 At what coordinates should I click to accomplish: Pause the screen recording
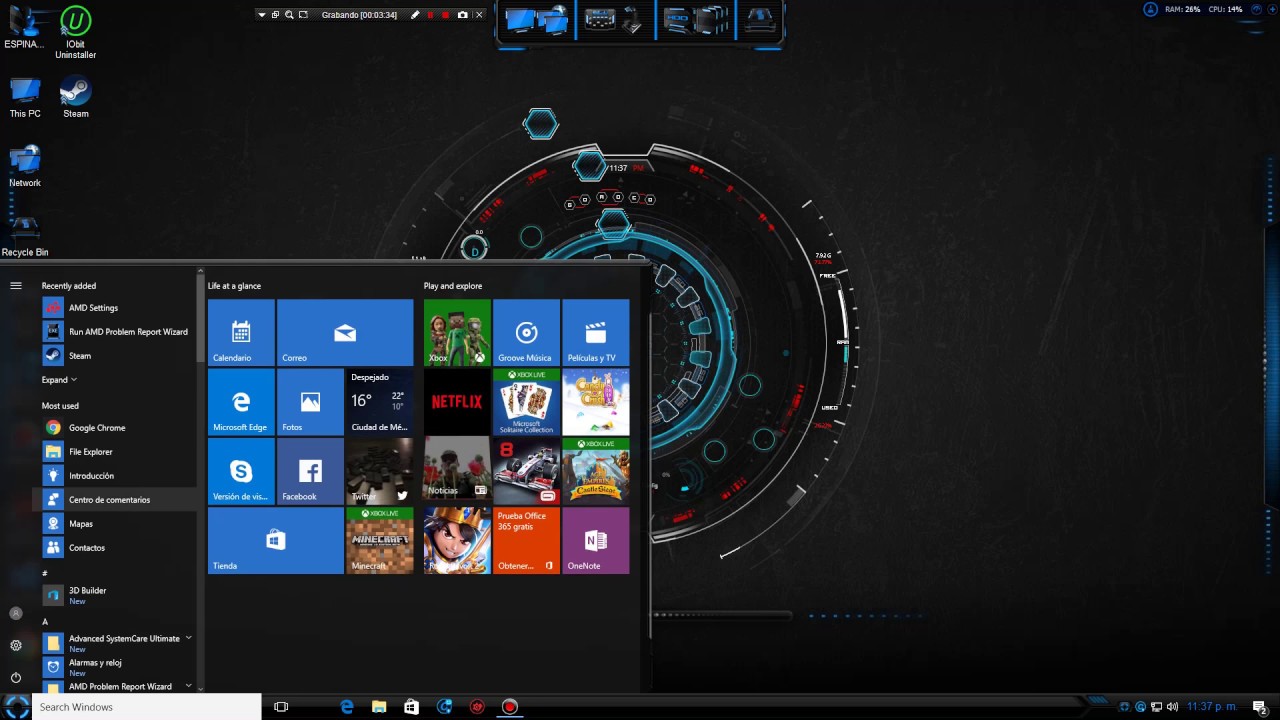[x=431, y=15]
